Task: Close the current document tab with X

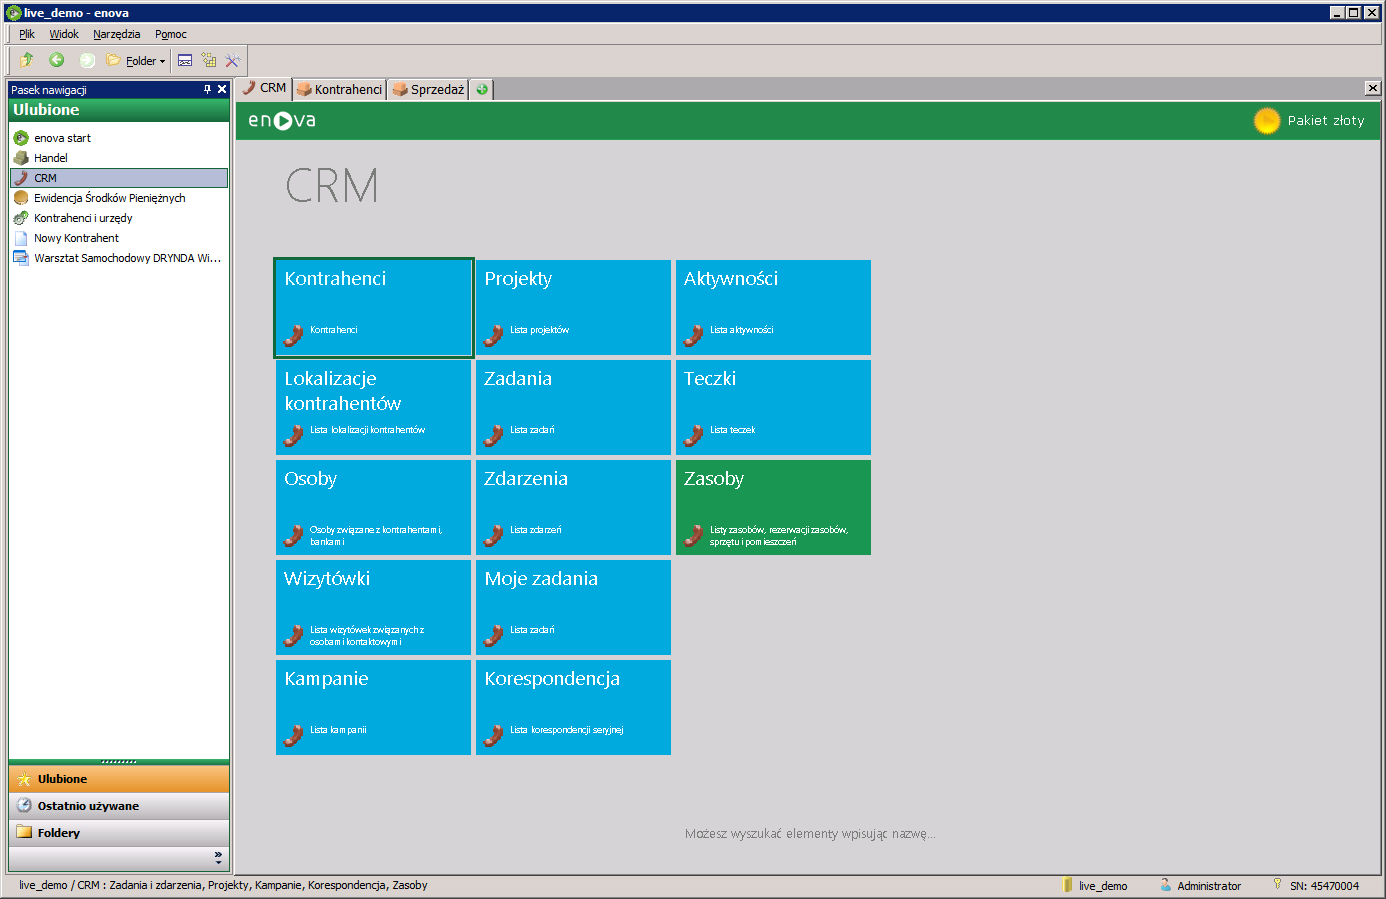Action: 1373,88
